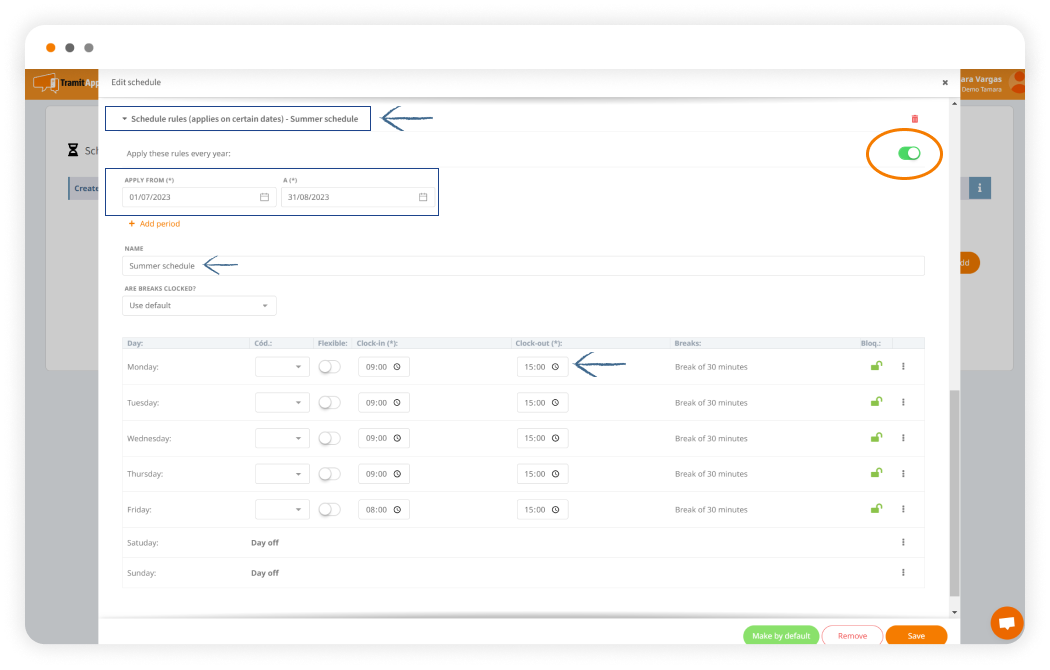Viewport: 1050px width, 670px height.
Task: Collapse the Schedule rules Summer schedule section
Action: click(125, 119)
